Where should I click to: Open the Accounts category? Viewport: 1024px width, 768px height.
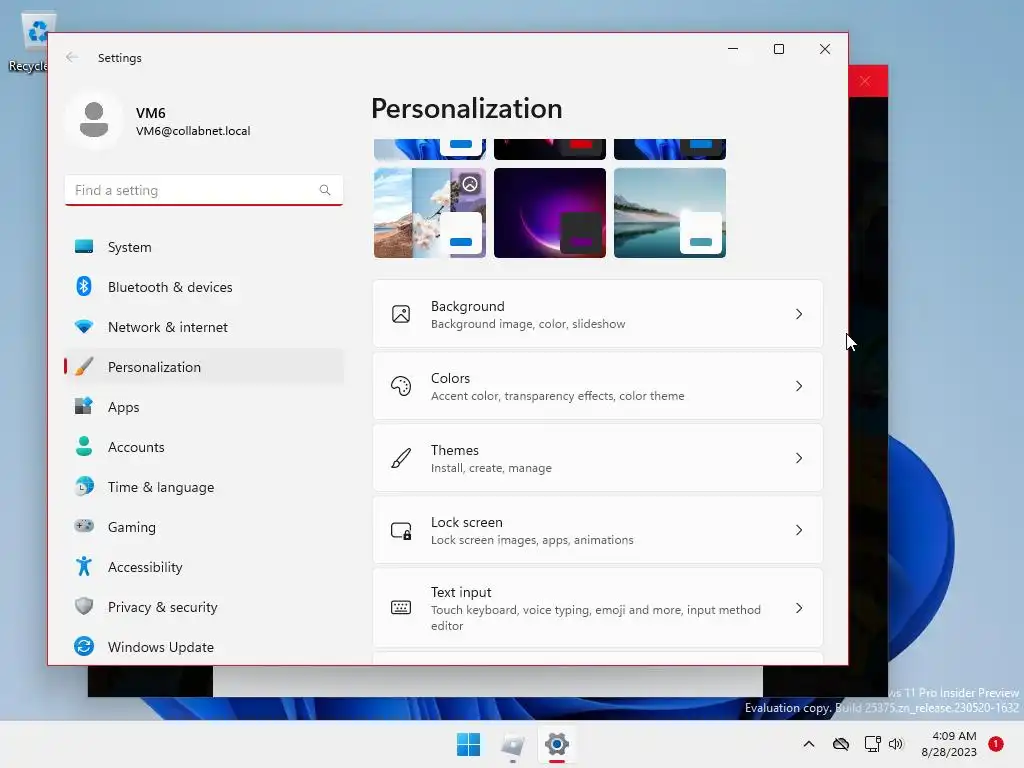tap(204, 447)
